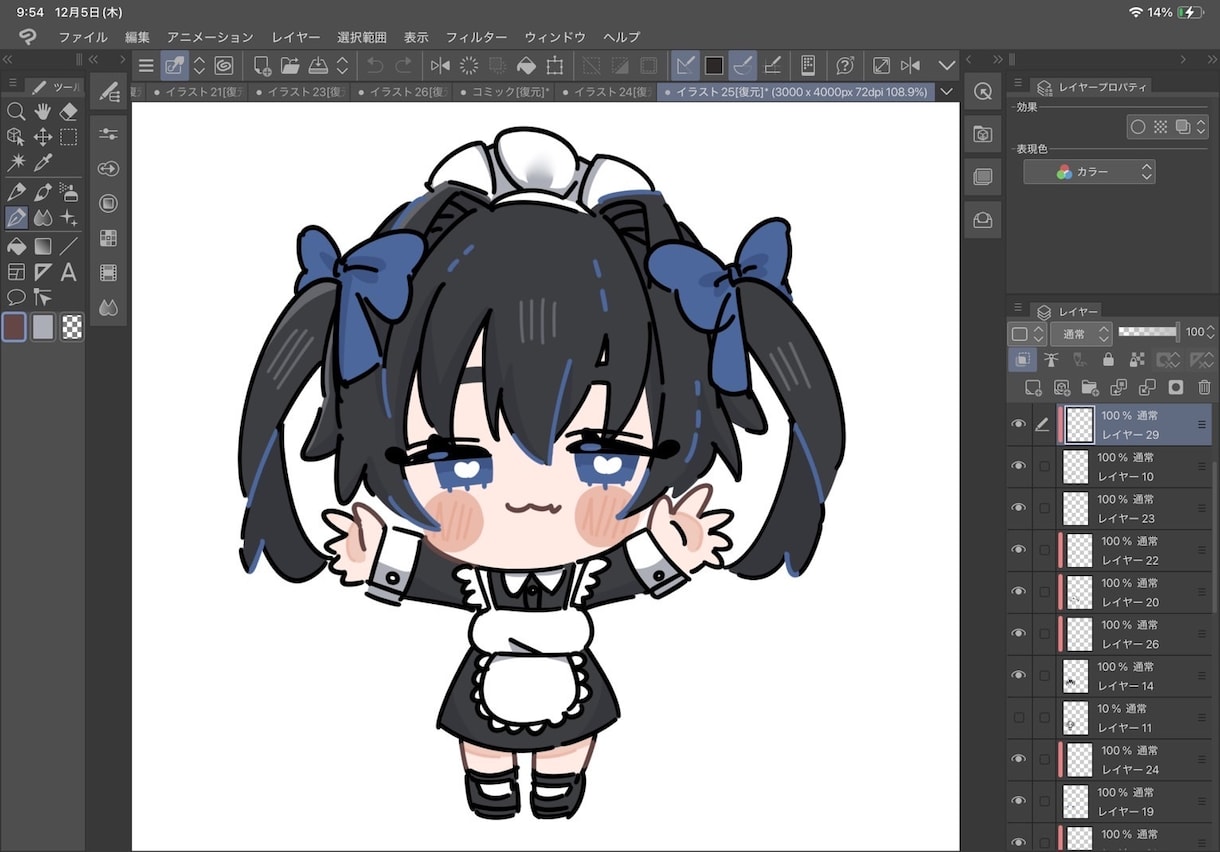1220x852 pixels.
Task: Select the Object operation cube tool
Action: 16,137
